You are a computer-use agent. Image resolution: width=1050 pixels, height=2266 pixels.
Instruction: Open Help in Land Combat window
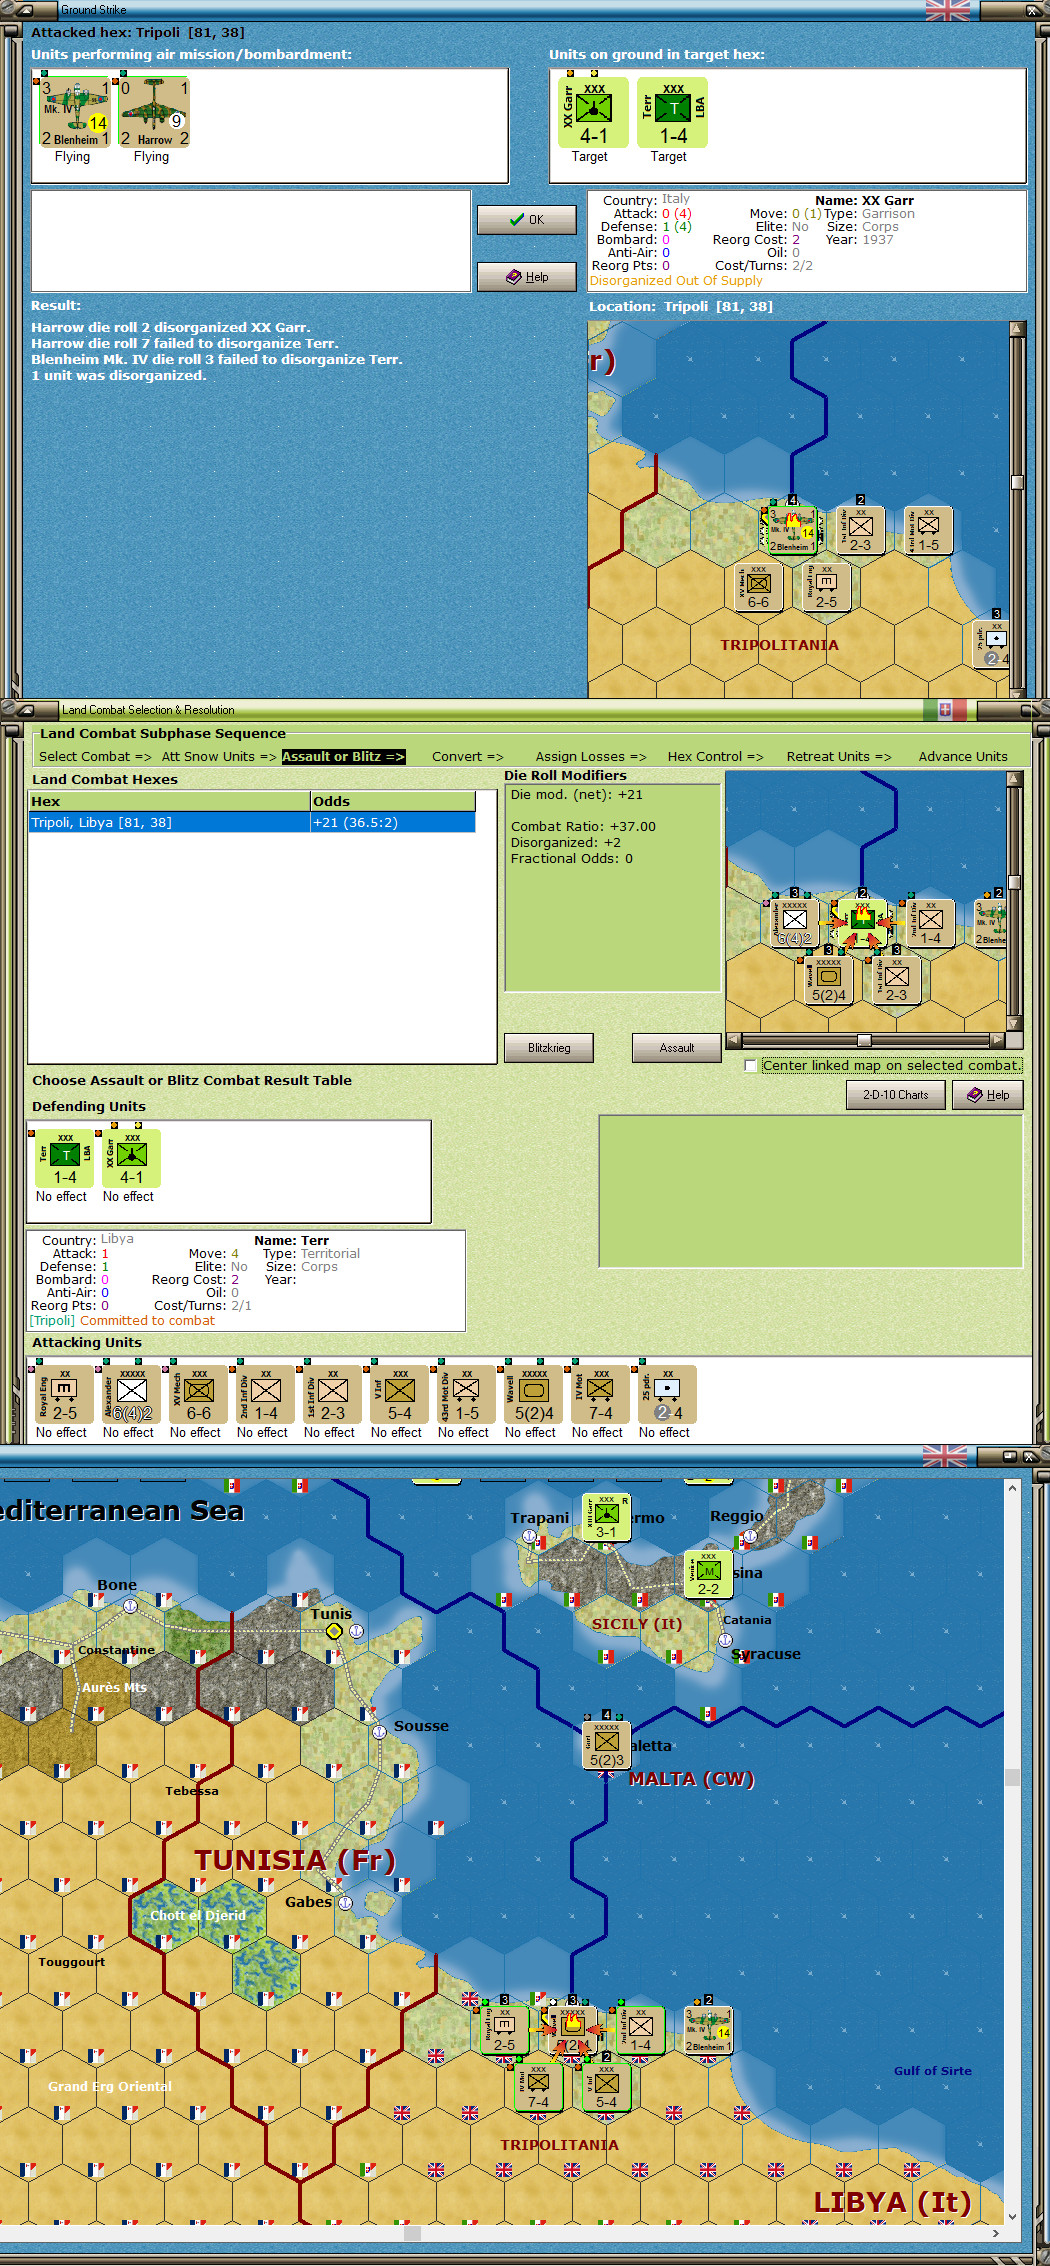(988, 1095)
